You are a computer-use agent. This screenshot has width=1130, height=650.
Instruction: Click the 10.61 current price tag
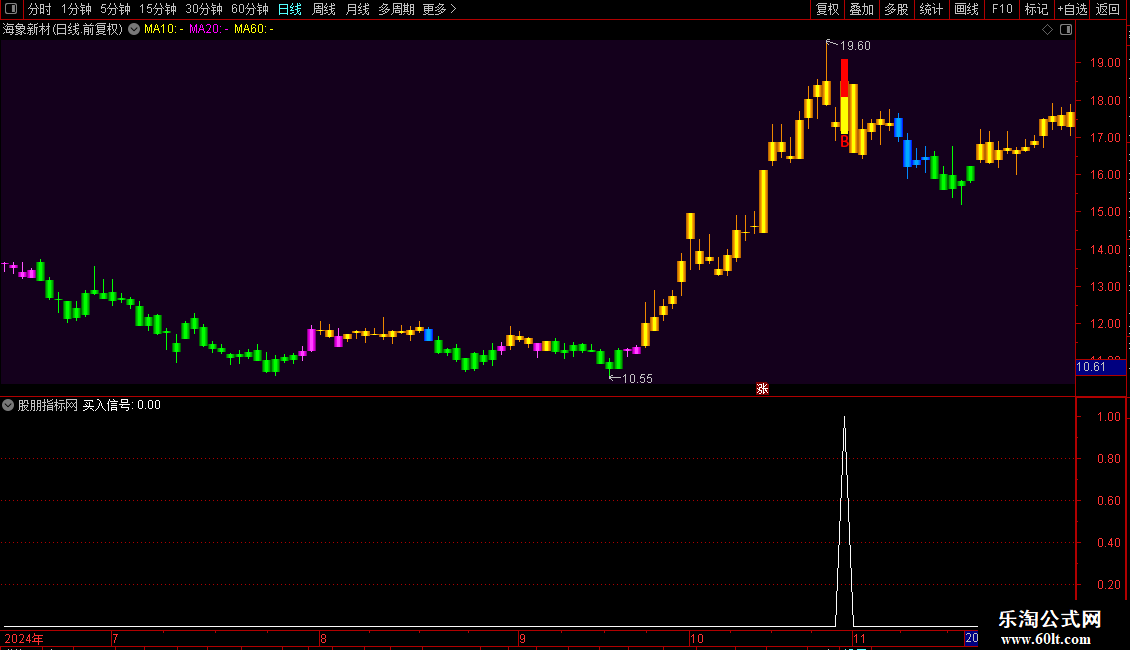[1100, 367]
